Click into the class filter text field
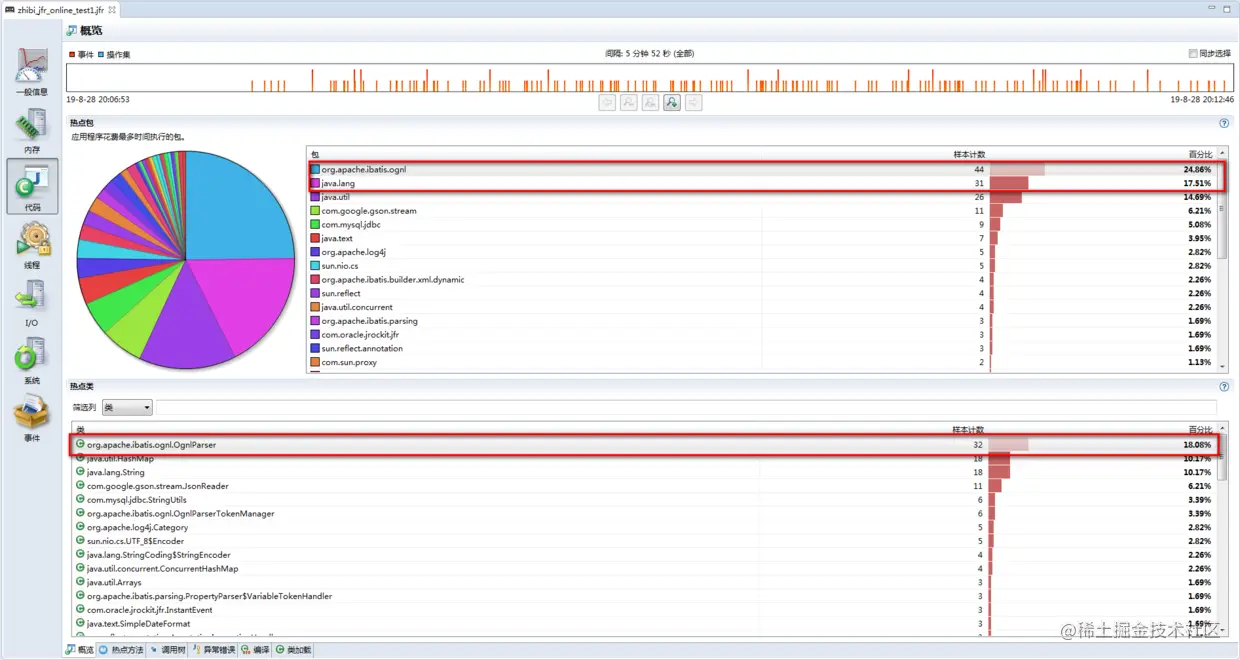The image size is (1240, 660). click(x=686, y=407)
